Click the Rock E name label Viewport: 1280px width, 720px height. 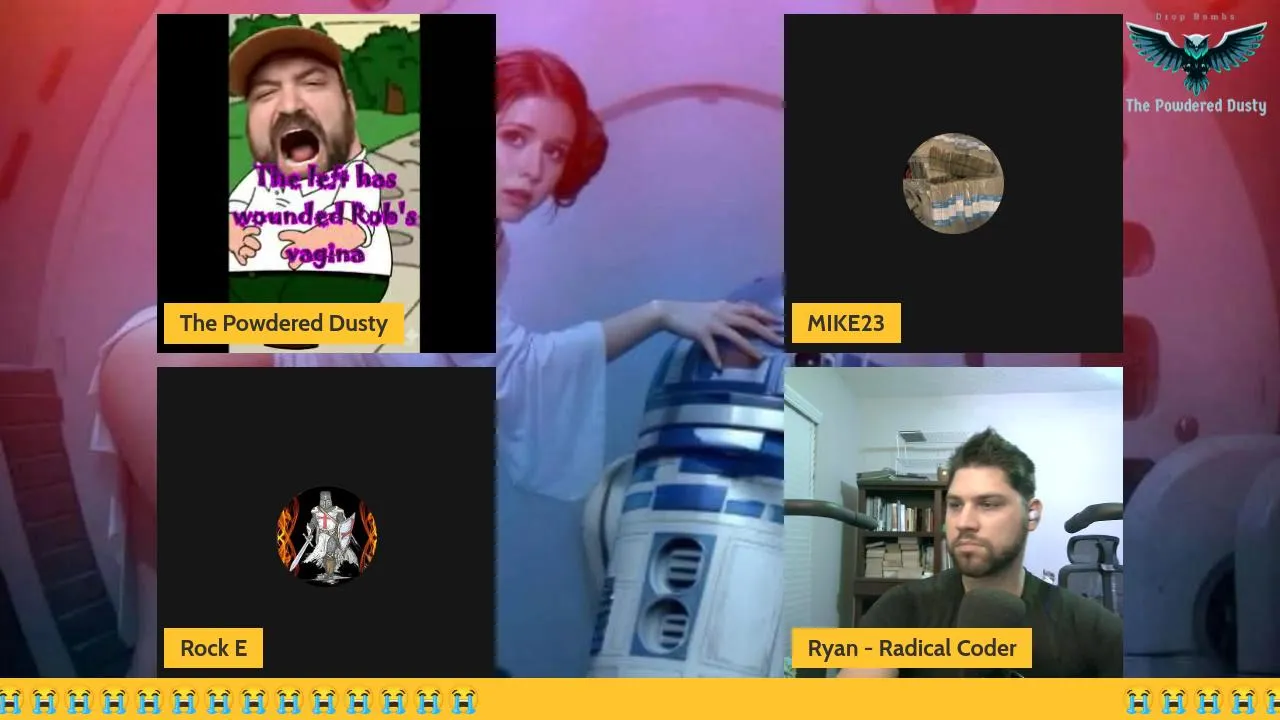[213, 648]
